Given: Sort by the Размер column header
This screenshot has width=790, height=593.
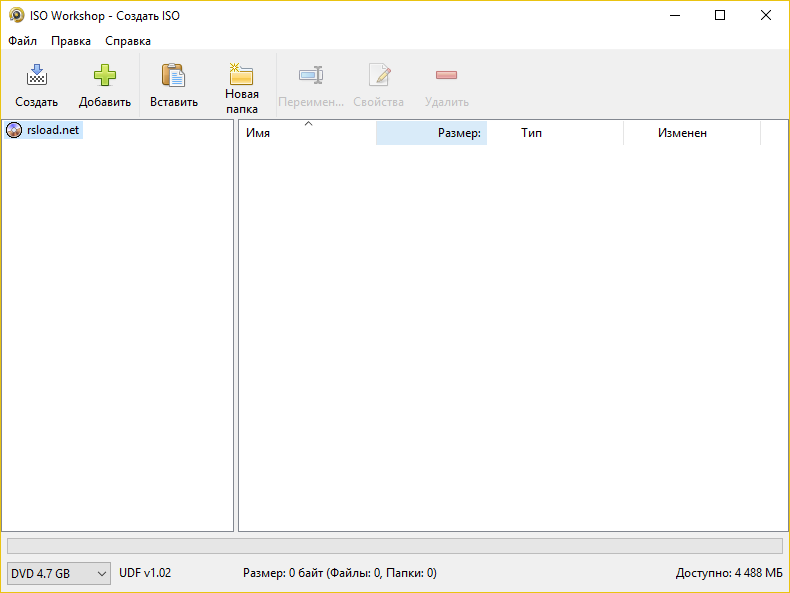Looking at the screenshot, I should pyautogui.click(x=431, y=133).
